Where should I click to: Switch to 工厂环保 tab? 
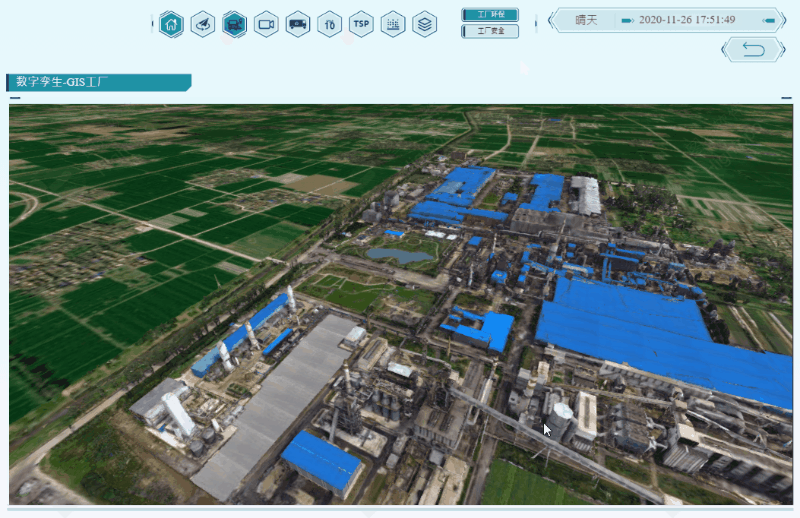pyautogui.click(x=490, y=15)
